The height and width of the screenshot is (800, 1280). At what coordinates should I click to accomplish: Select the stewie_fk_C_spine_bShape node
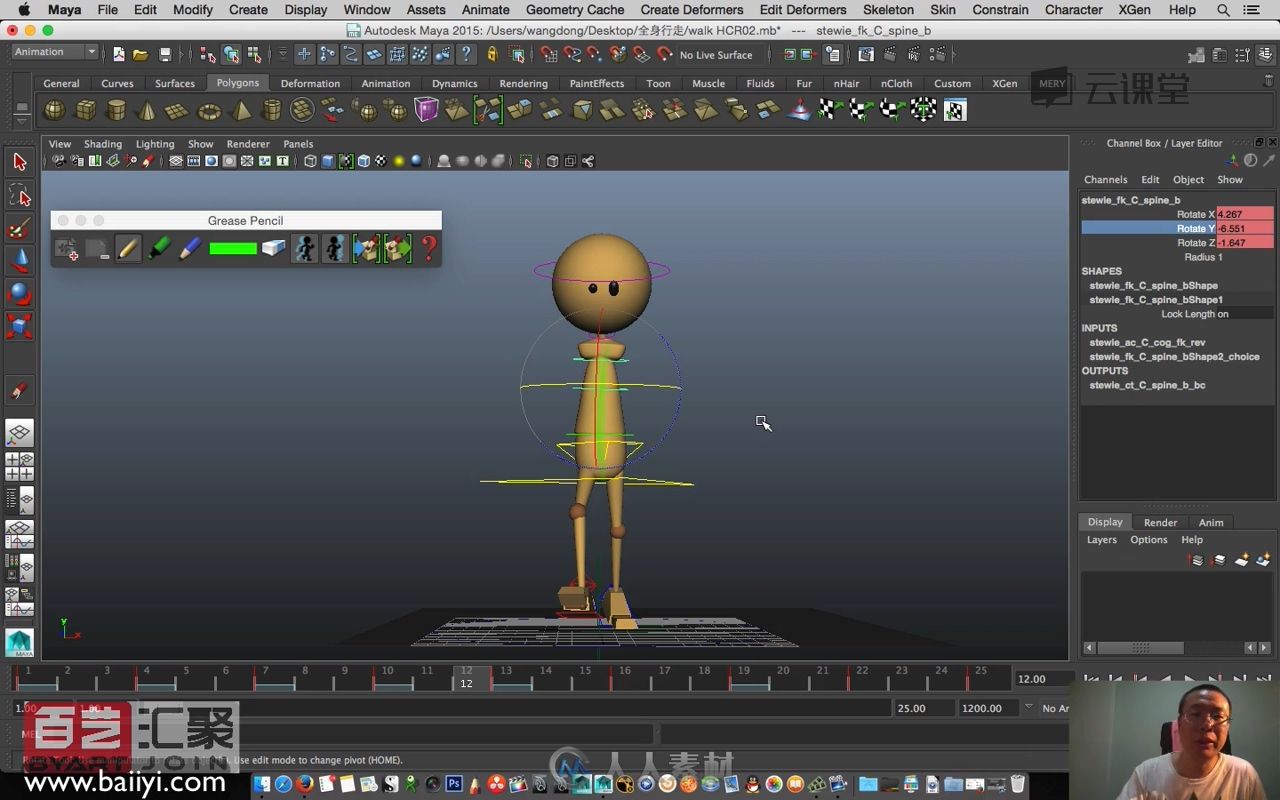[1153, 286]
